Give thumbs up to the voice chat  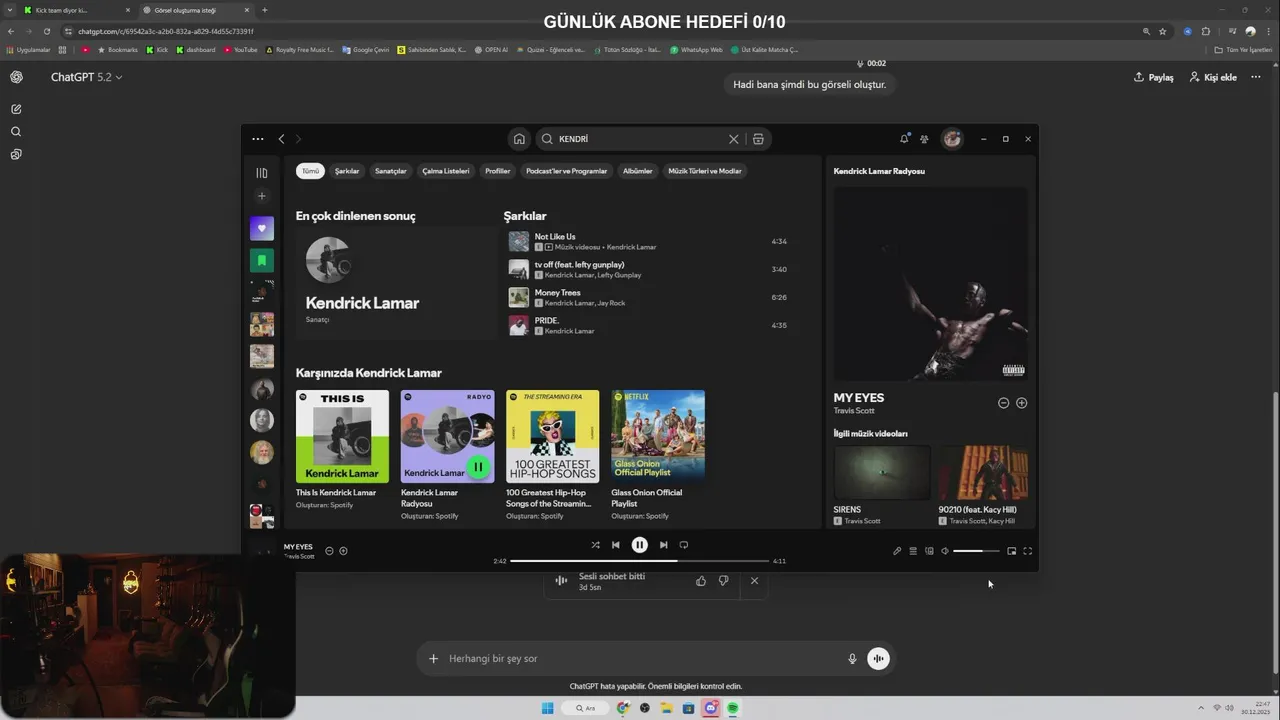700,581
